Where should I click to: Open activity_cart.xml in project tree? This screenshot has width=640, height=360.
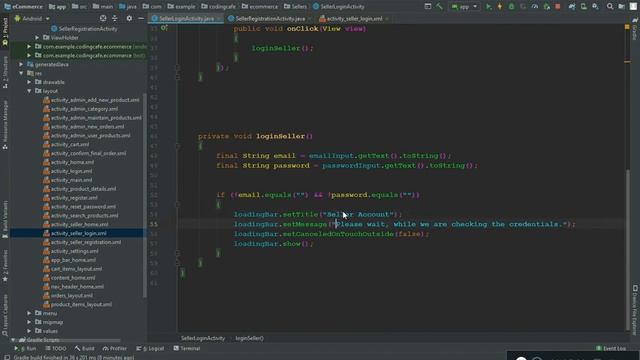[70, 144]
